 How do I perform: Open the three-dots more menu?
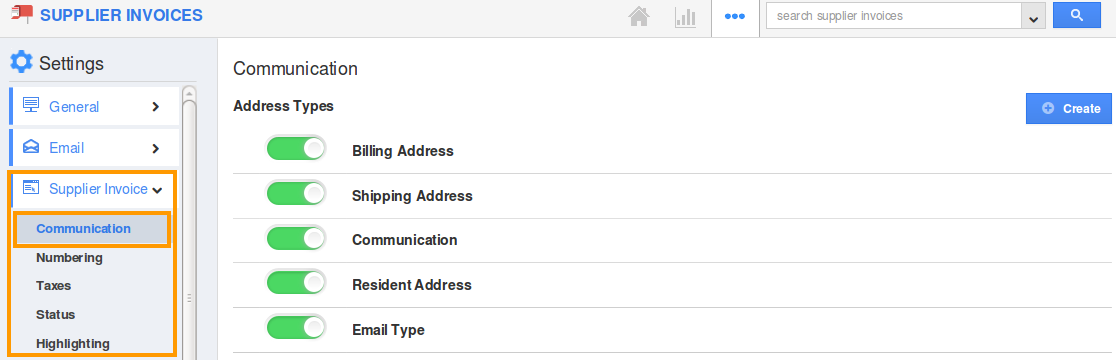[x=735, y=16]
